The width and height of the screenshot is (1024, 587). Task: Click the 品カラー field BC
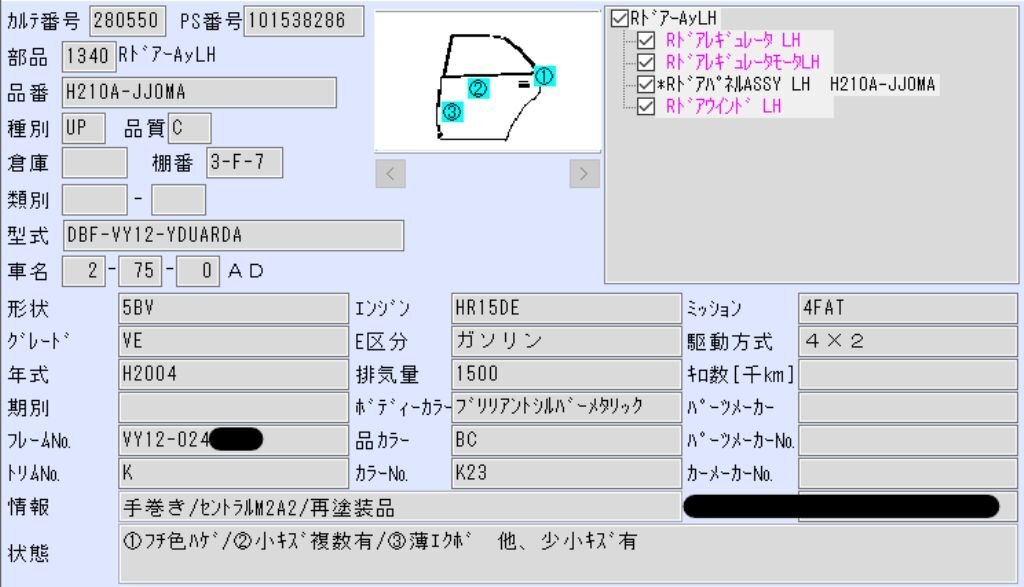tap(566, 440)
